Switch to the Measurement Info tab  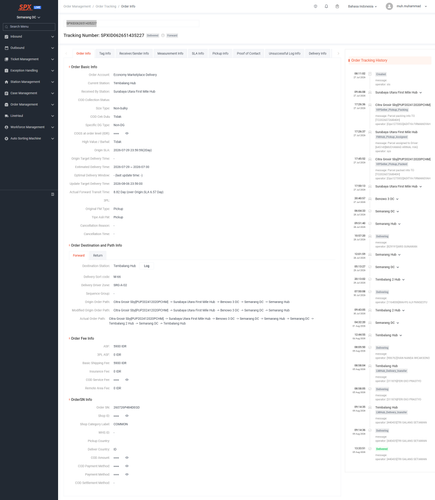pyautogui.click(x=170, y=54)
